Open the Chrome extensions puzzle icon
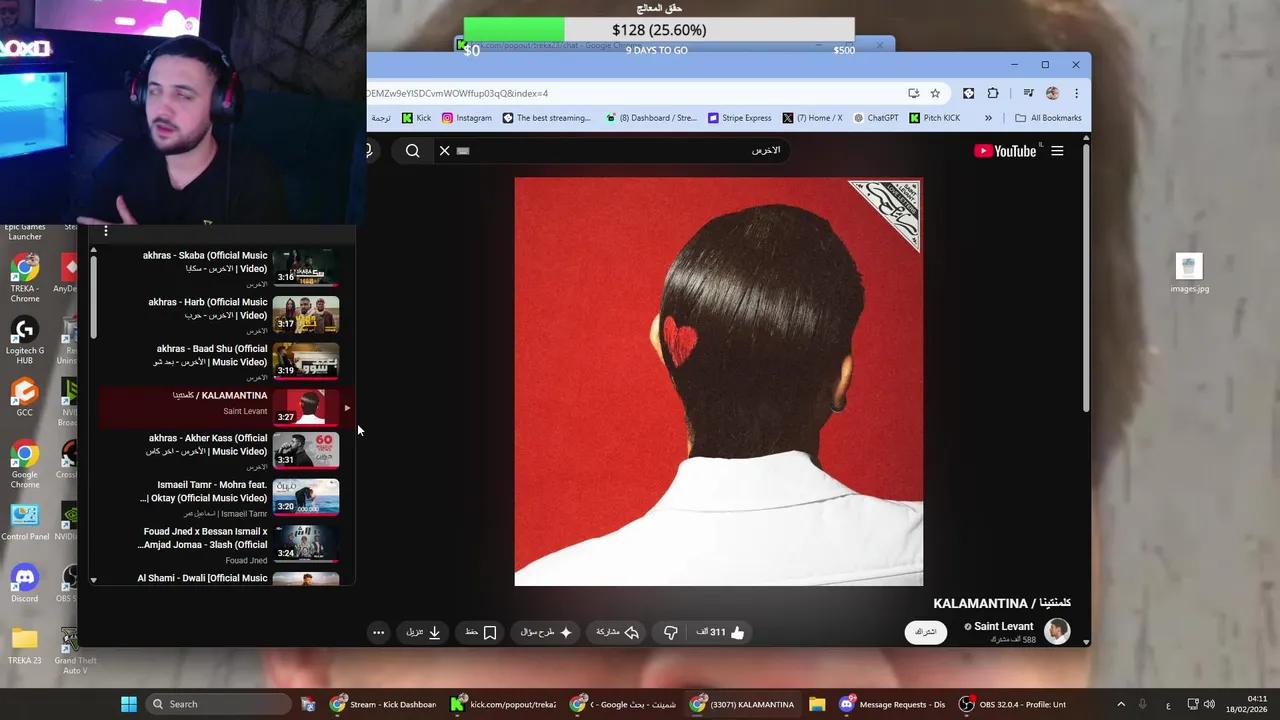This screenshot has height=720, width=1280. [993, 93]
